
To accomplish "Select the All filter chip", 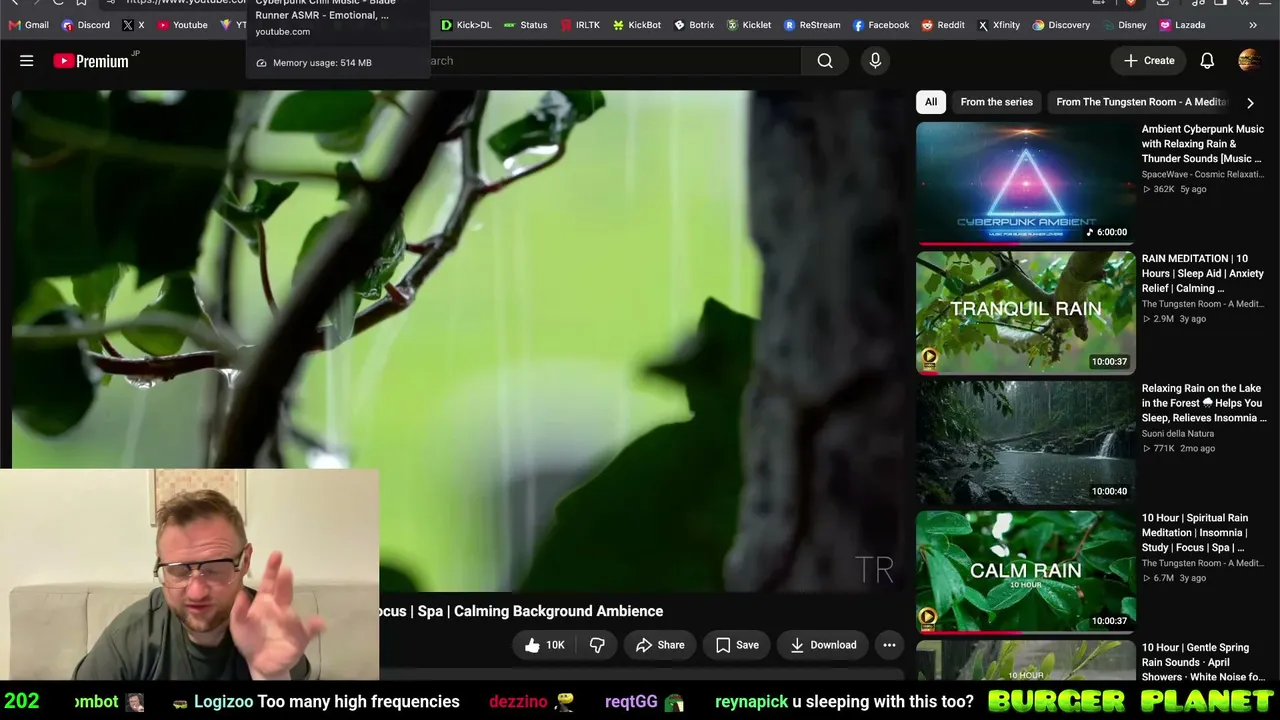I will click(931, 102).
